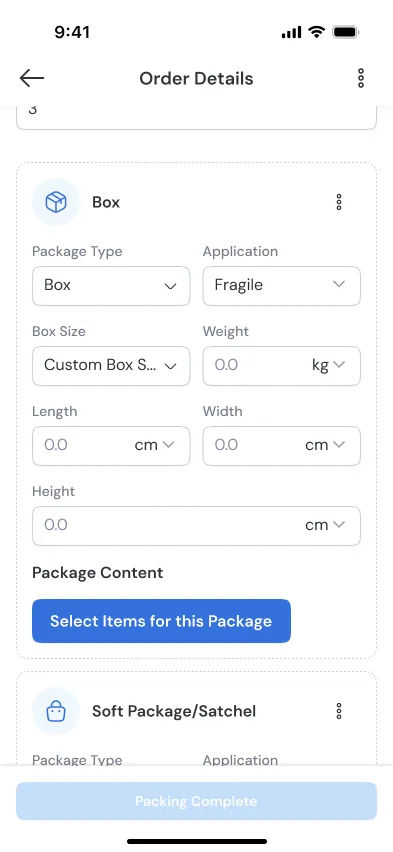Open the Order Details kebab menu
The width and height of the screenshot is (393, 852).
coord(361,78)
